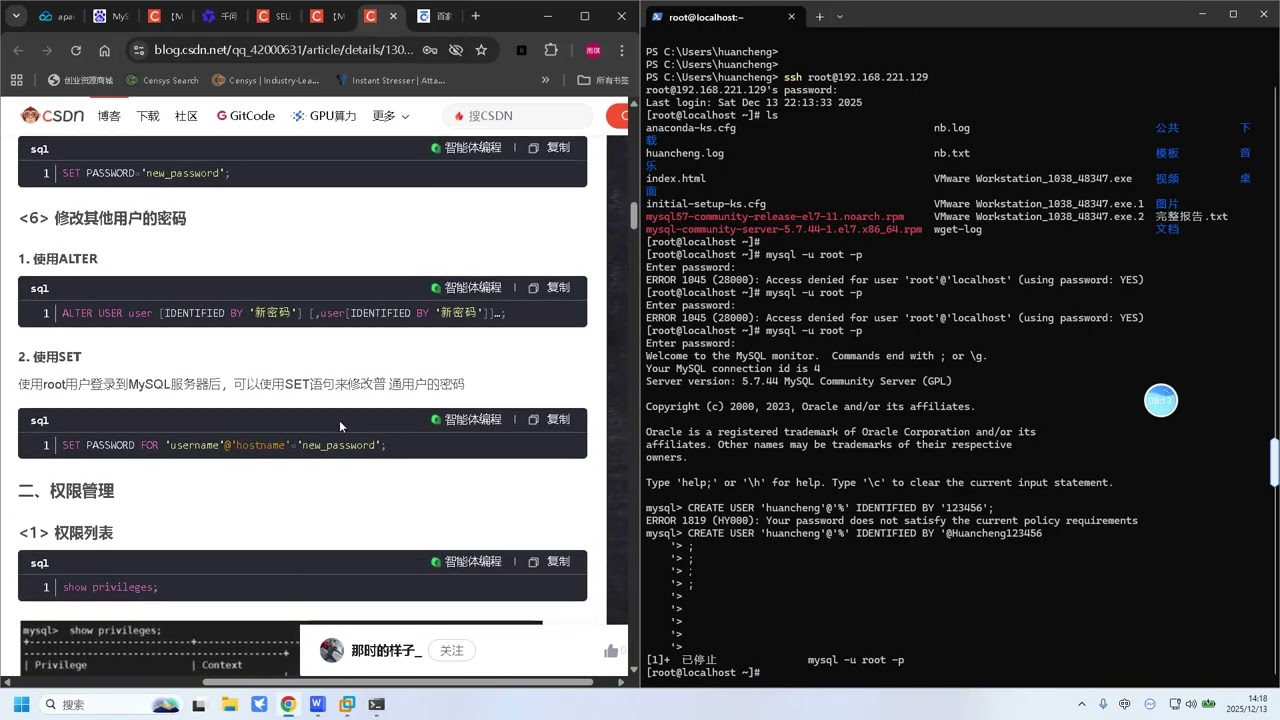Open 社区 in CSDN navigation

186,116
